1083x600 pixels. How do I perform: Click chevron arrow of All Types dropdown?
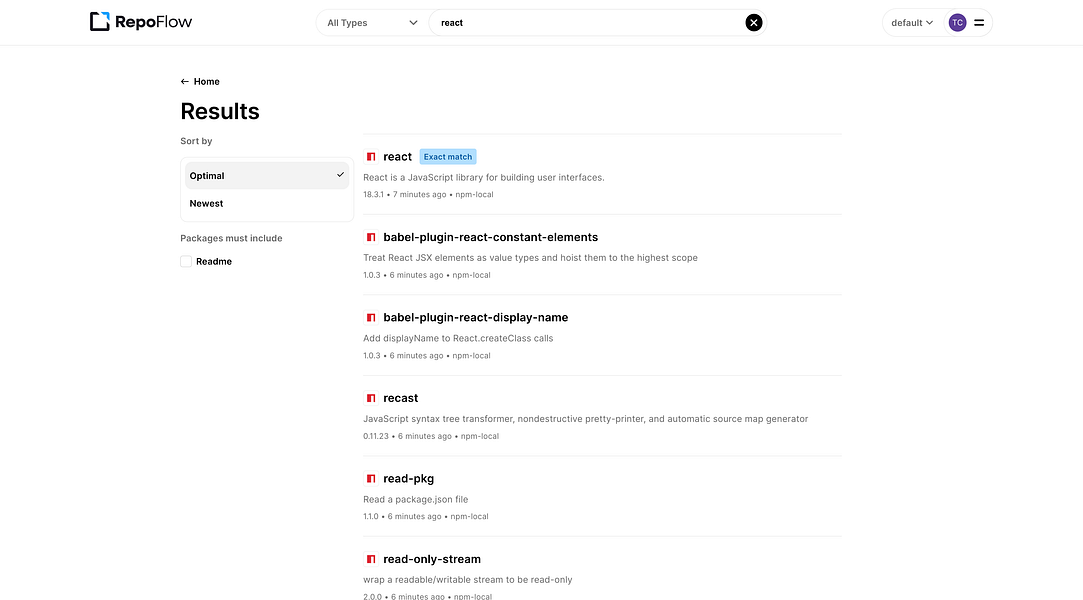413,23
